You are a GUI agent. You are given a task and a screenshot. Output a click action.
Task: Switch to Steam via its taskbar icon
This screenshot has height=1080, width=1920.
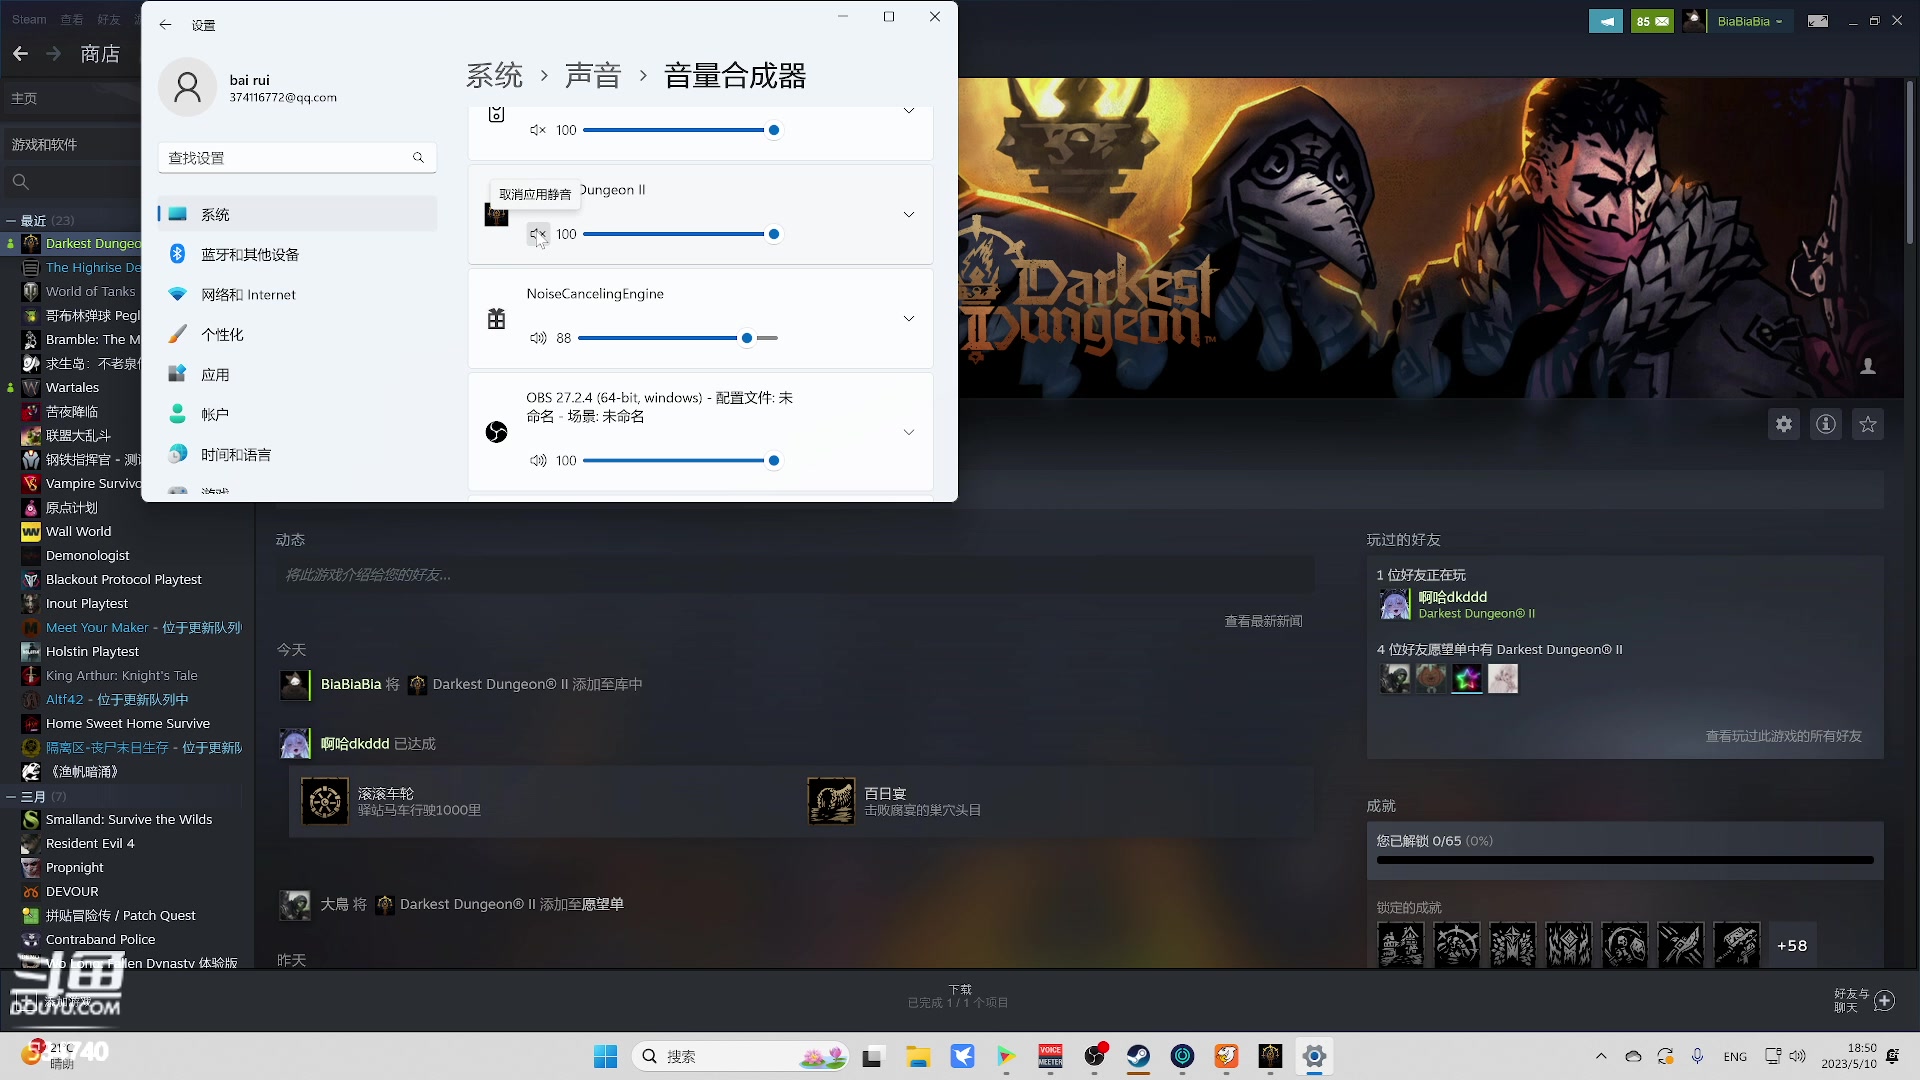[x=1138, y=1057]
